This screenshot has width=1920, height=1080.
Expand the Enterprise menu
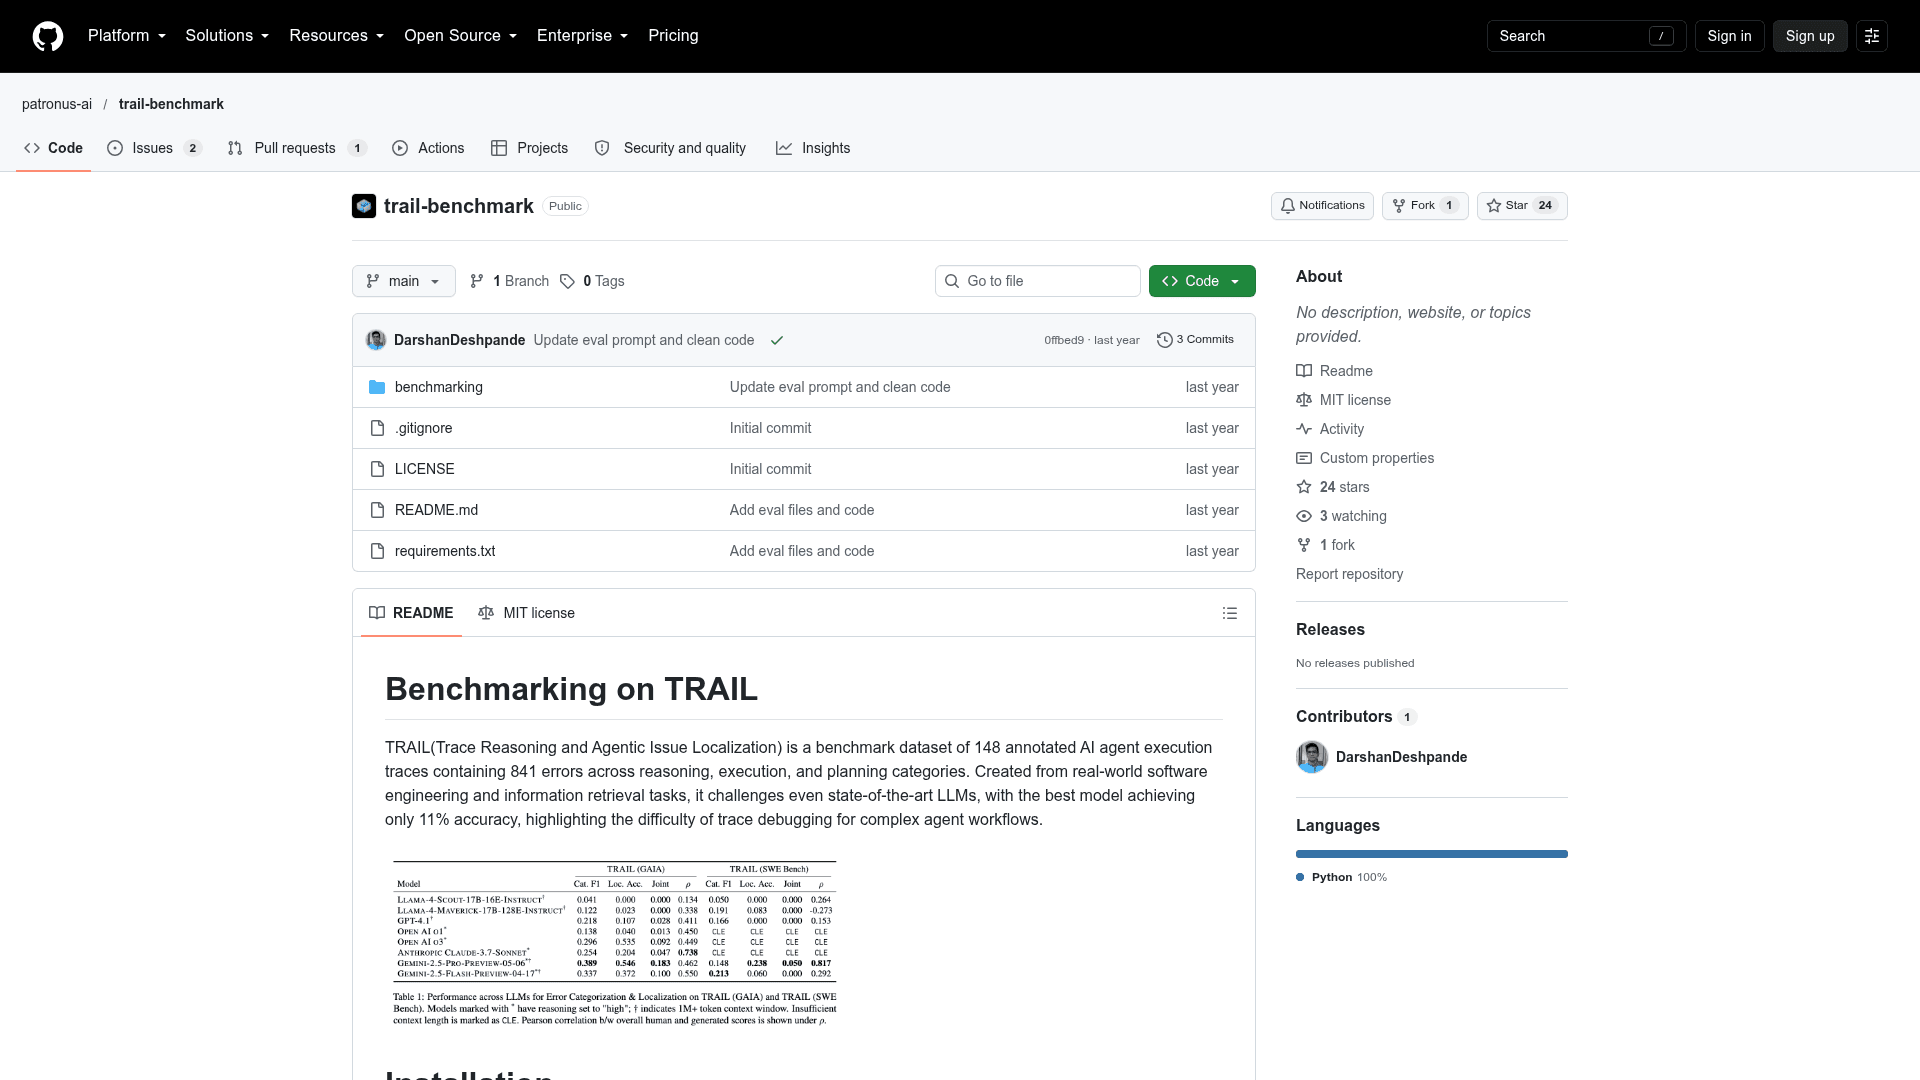tap(583, 36)
